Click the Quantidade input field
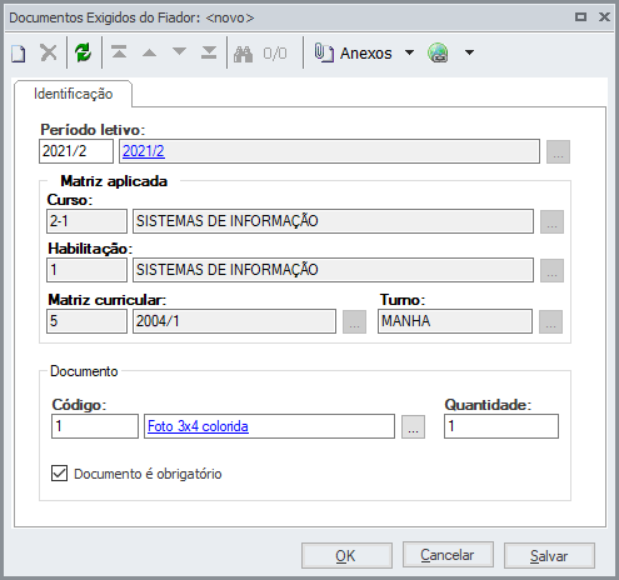 [501, 427]
